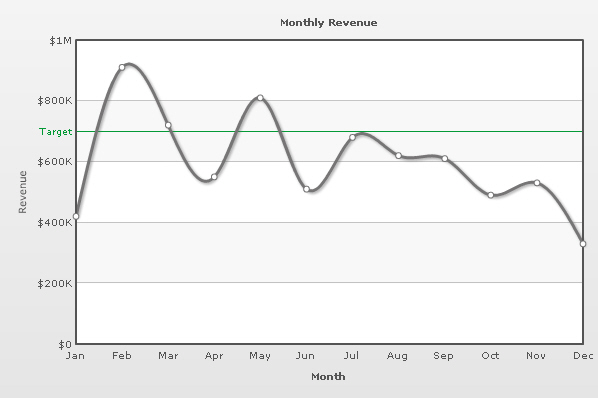
Task: Click the Oct data point marker
Action: [491, 195]
